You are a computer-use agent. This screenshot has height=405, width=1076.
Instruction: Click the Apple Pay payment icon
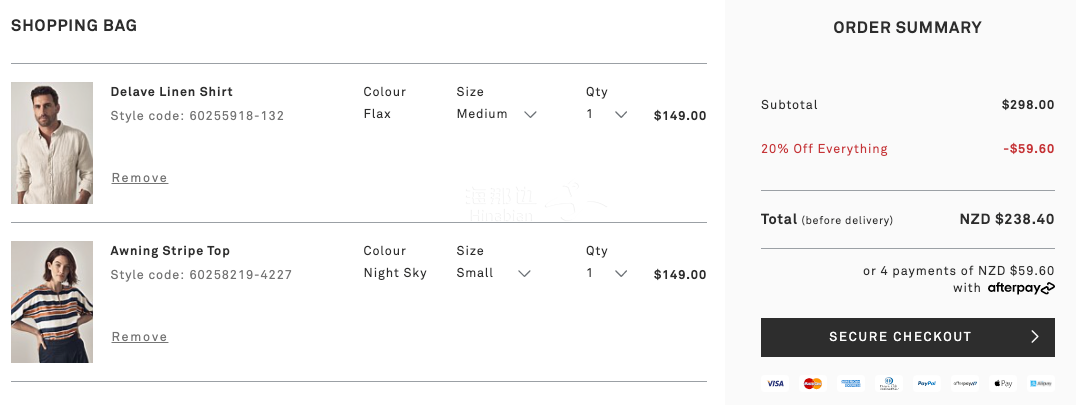point(1003,384)
